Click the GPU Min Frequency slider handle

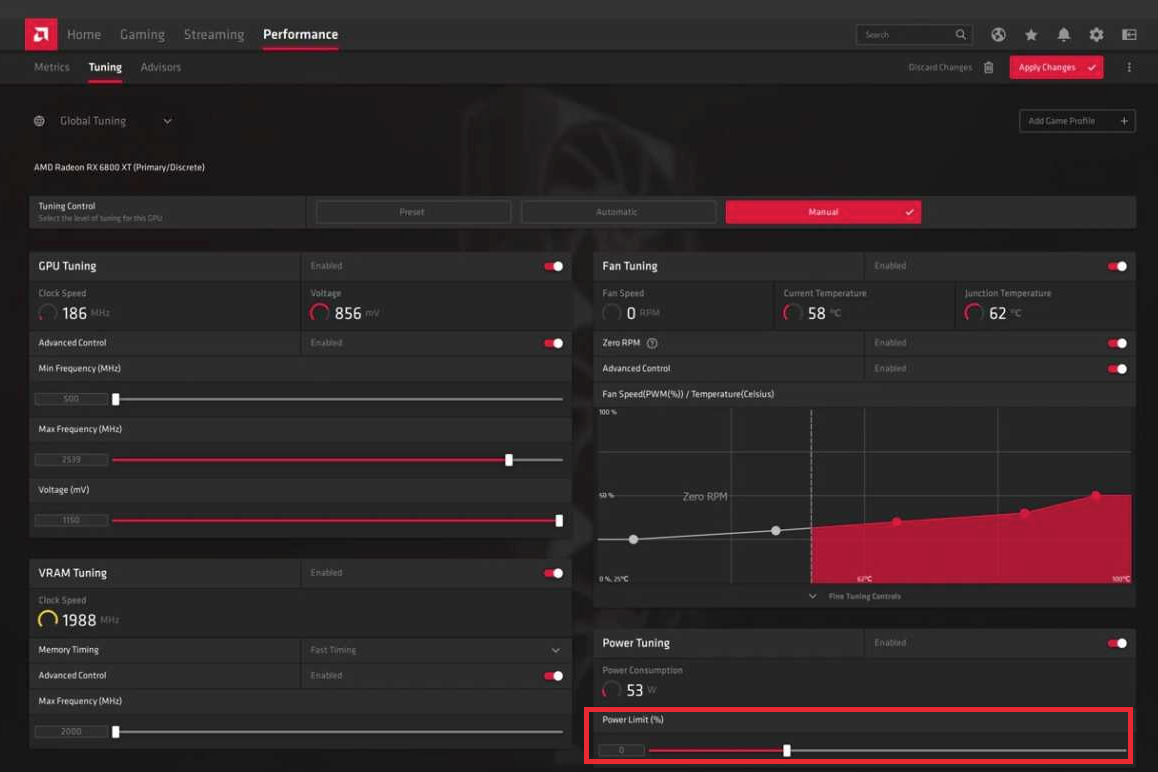tap(115, 399)
